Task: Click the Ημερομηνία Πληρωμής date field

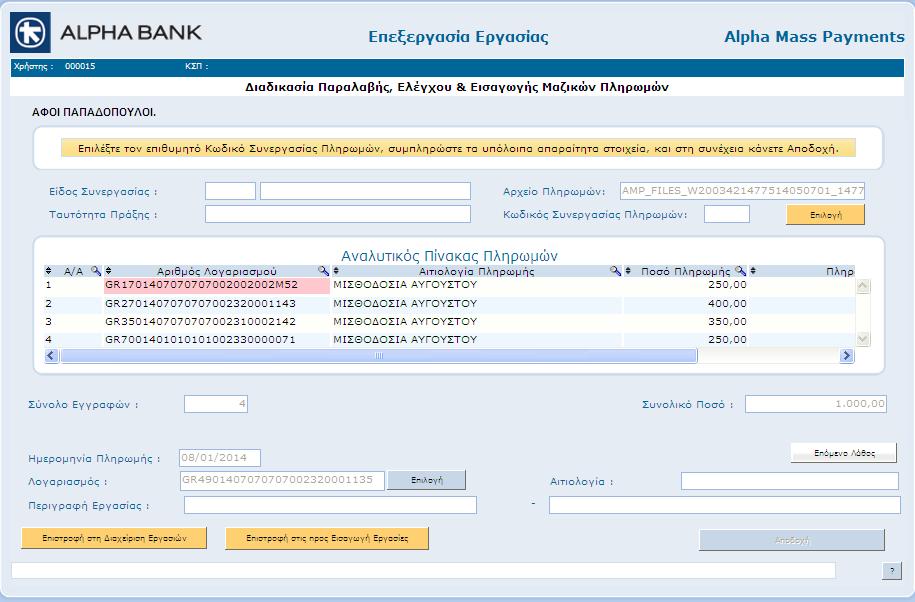Action: [x=220, y=458]
